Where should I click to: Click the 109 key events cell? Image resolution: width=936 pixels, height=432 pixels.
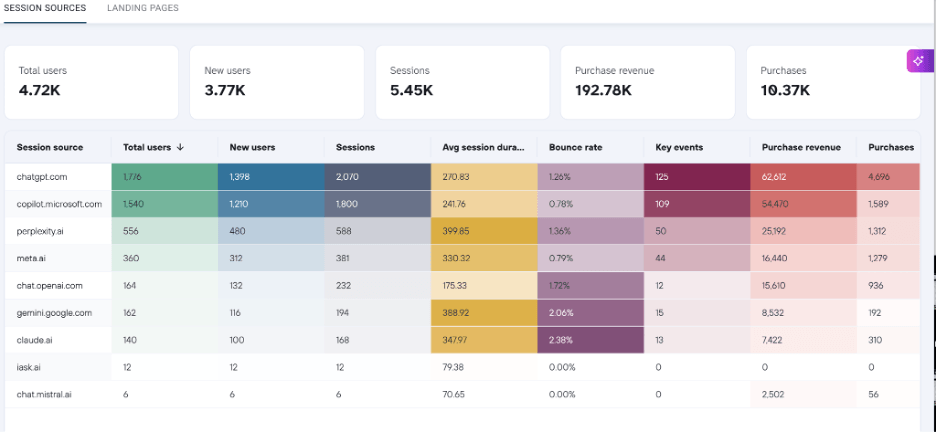click(x=697, y=204)
